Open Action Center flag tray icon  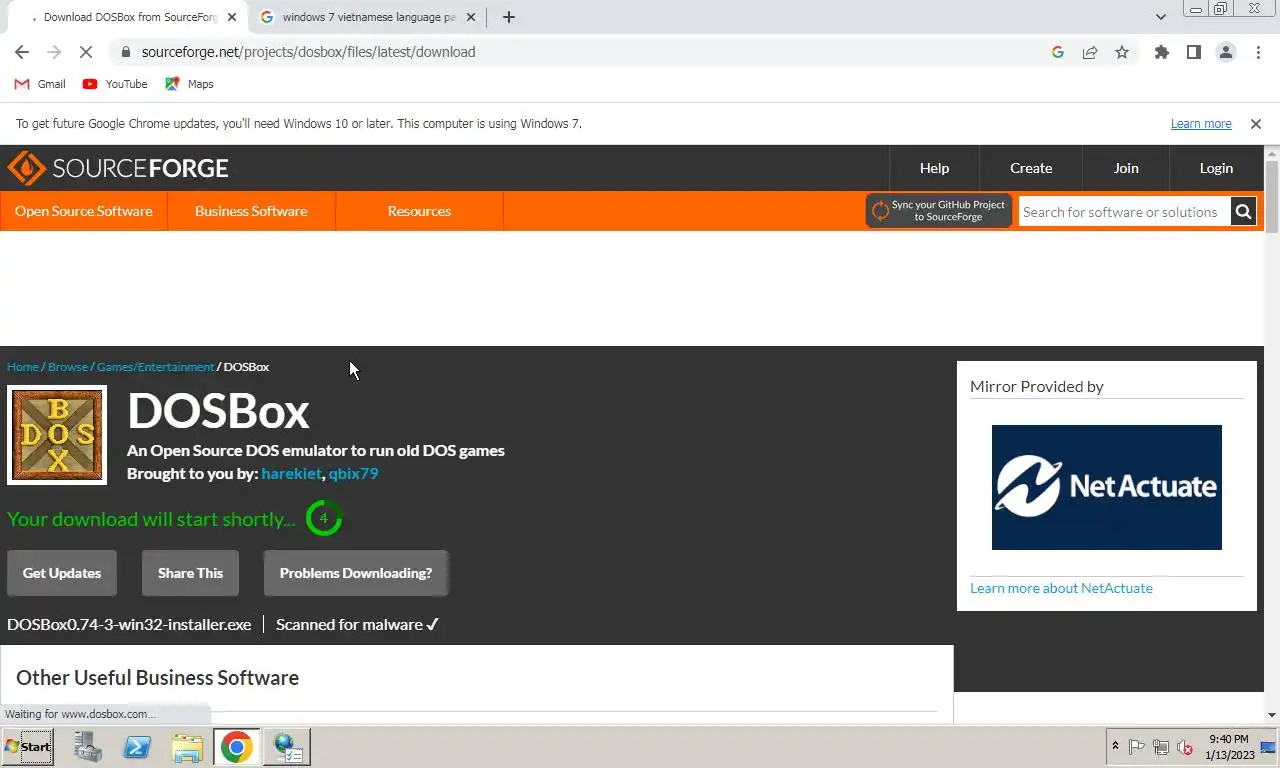[x=1137, y=747]
